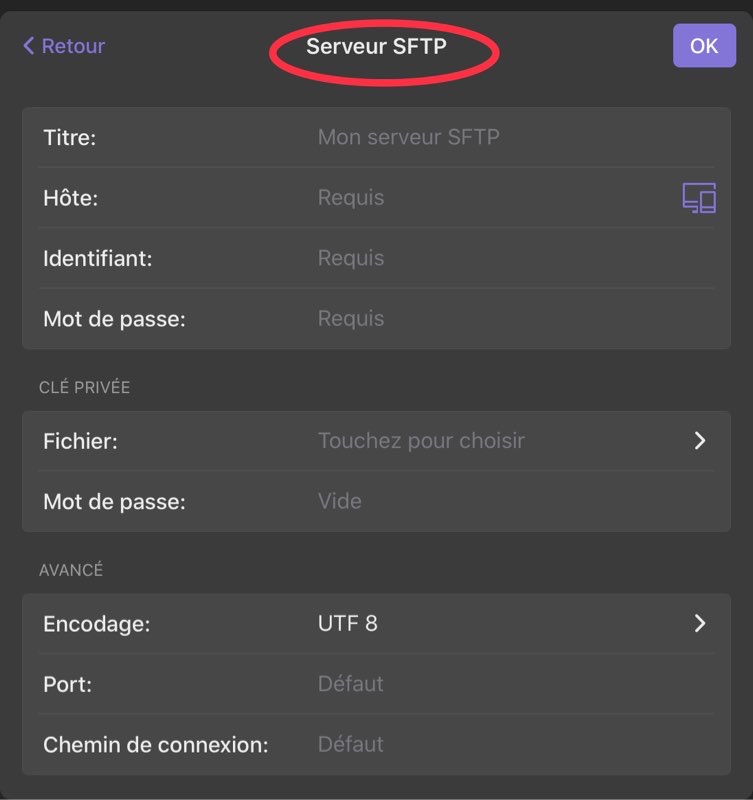
Task: Tap the 'Hôte:' row label
Action: click(x=71, y=198)
